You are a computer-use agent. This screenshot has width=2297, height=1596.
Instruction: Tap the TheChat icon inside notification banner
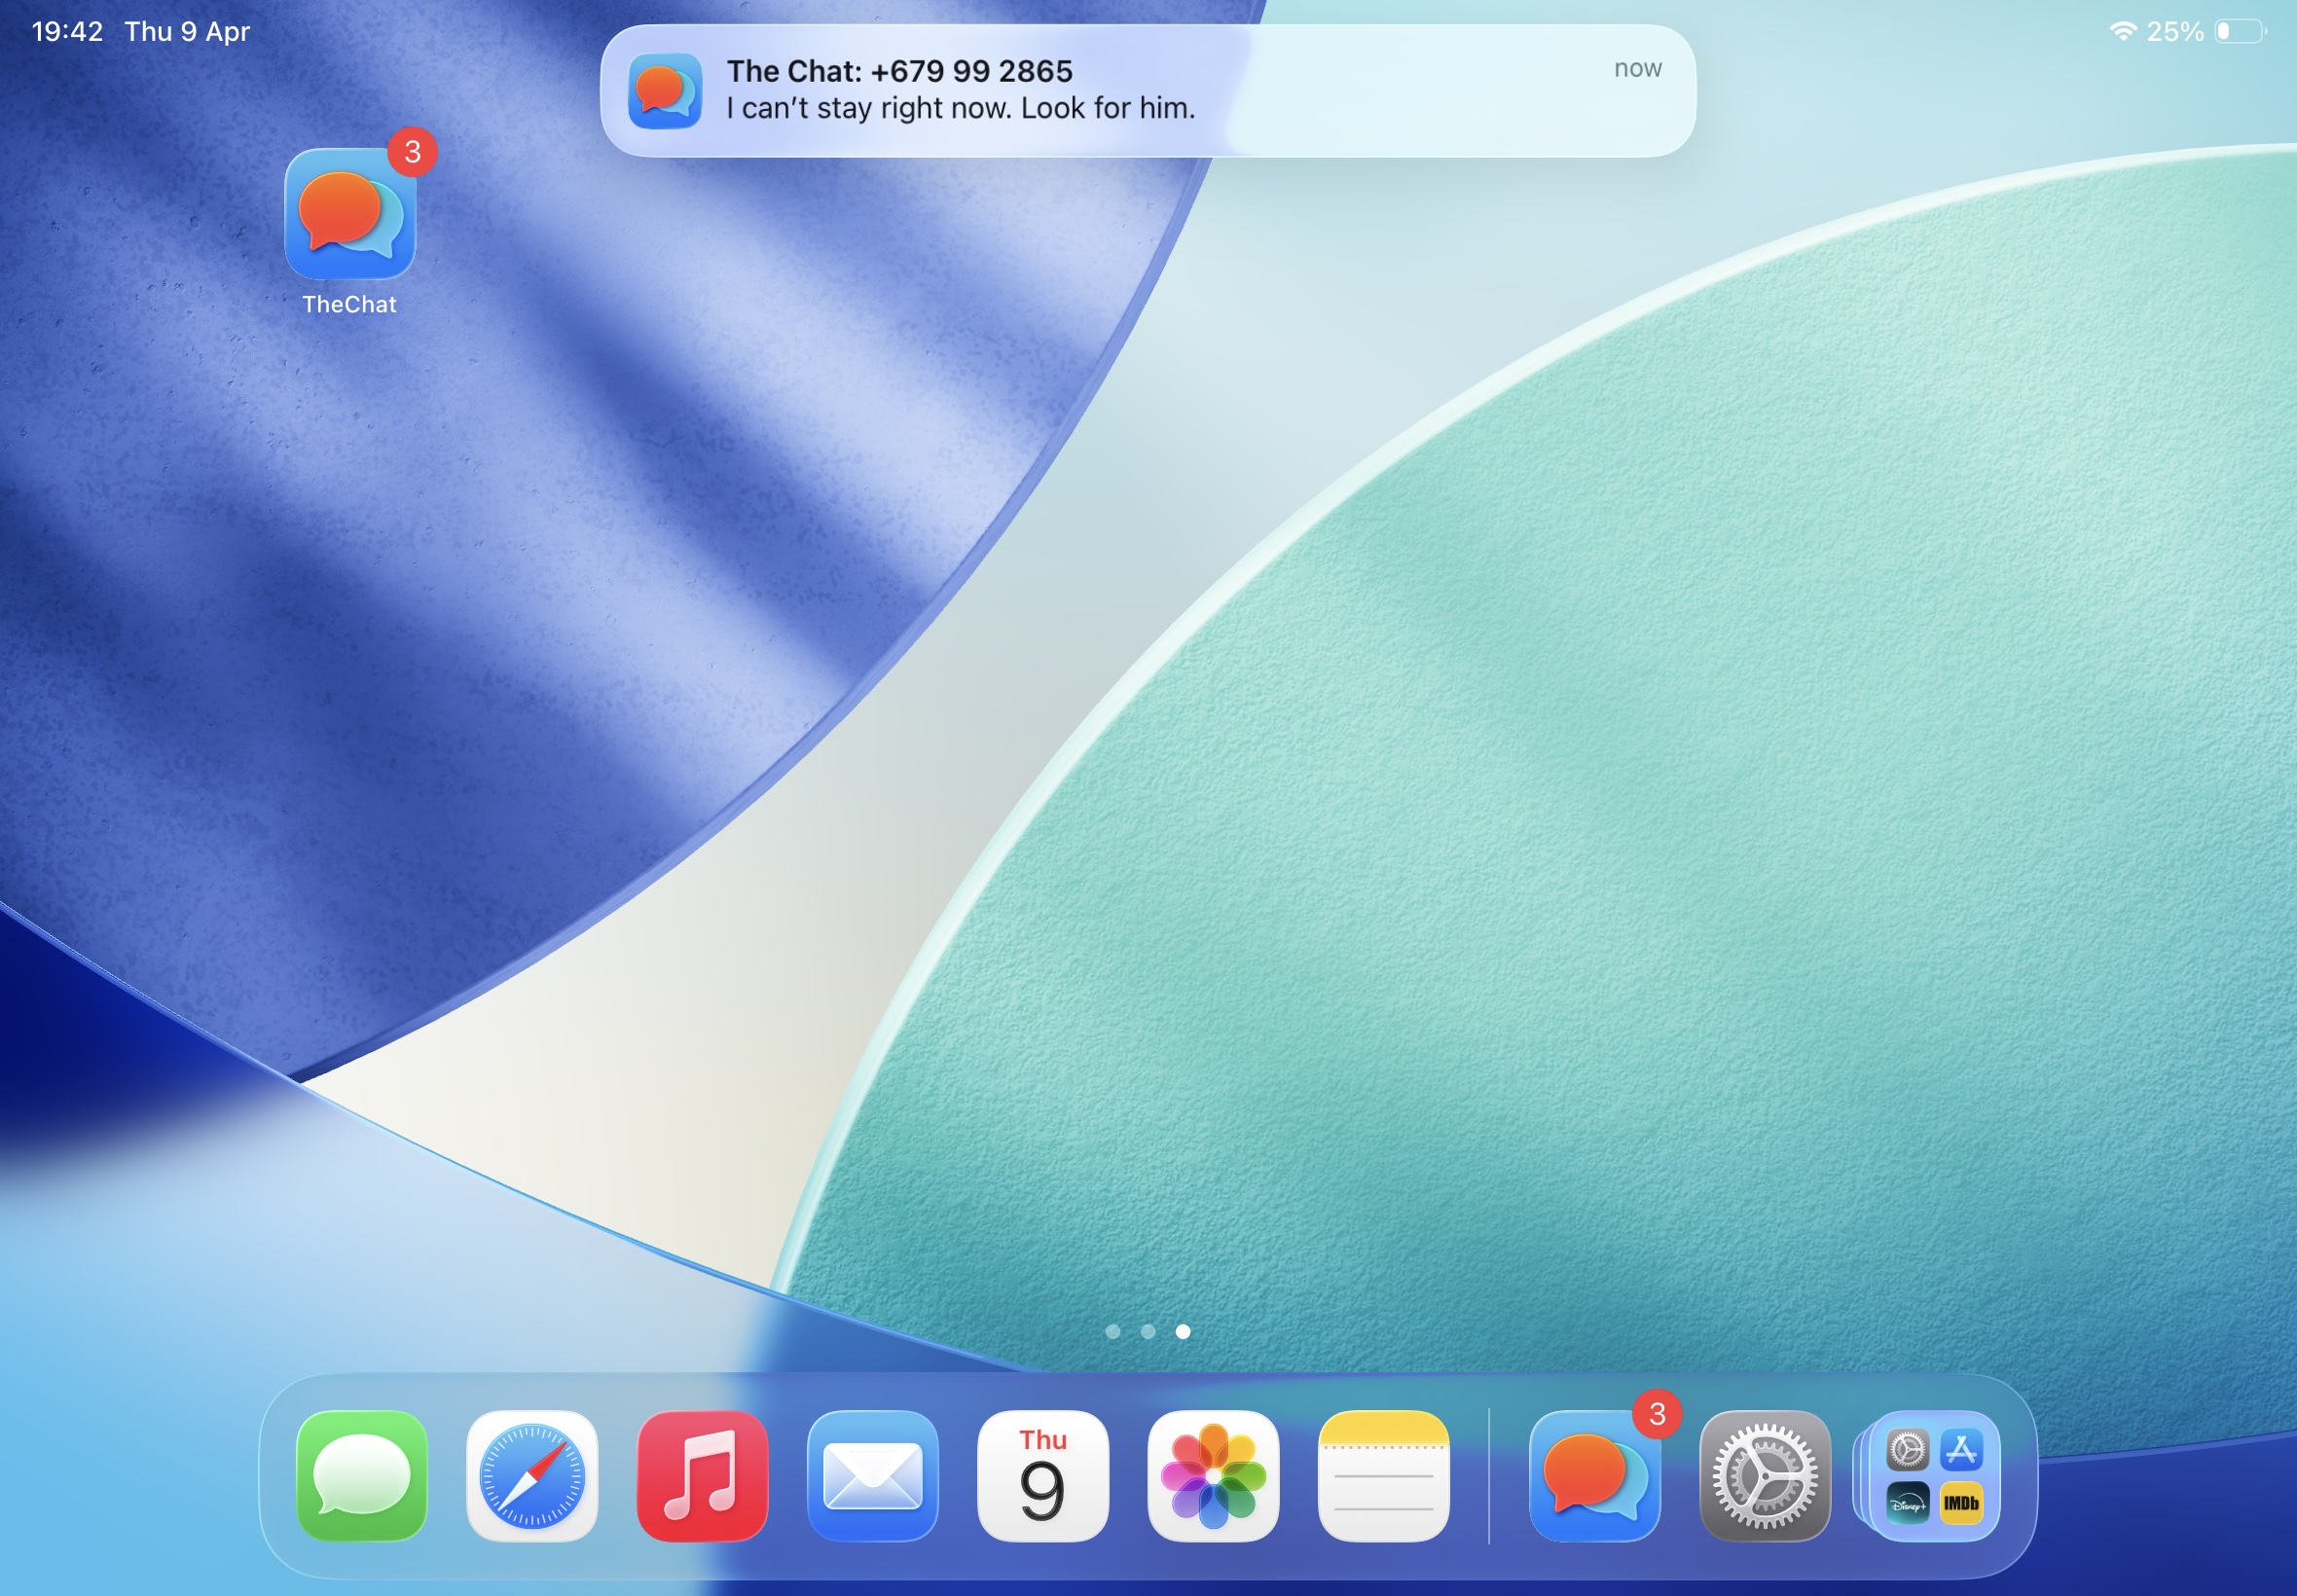pos(665,91)
